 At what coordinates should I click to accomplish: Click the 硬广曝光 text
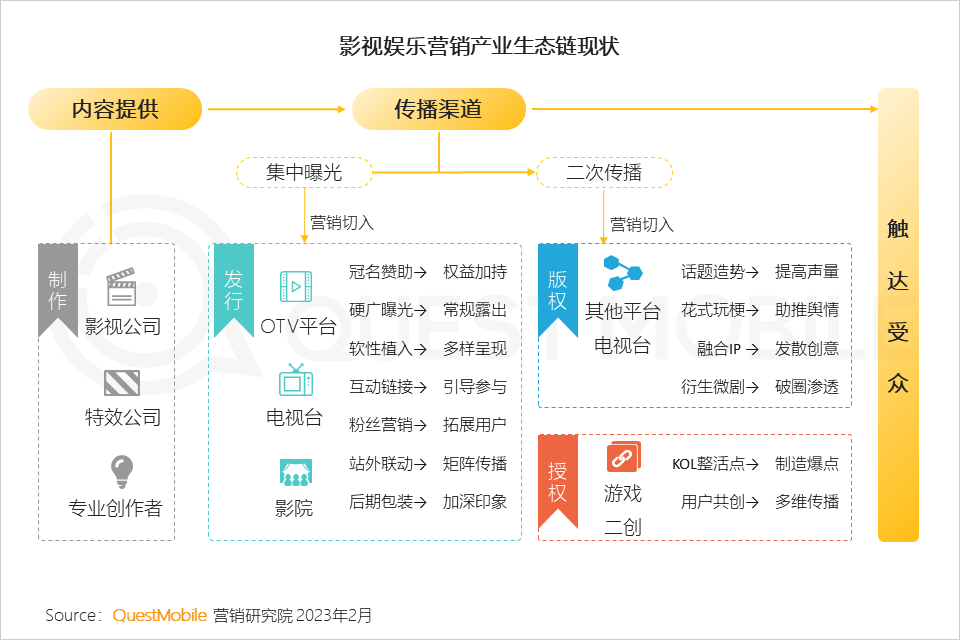pos(381,310)
